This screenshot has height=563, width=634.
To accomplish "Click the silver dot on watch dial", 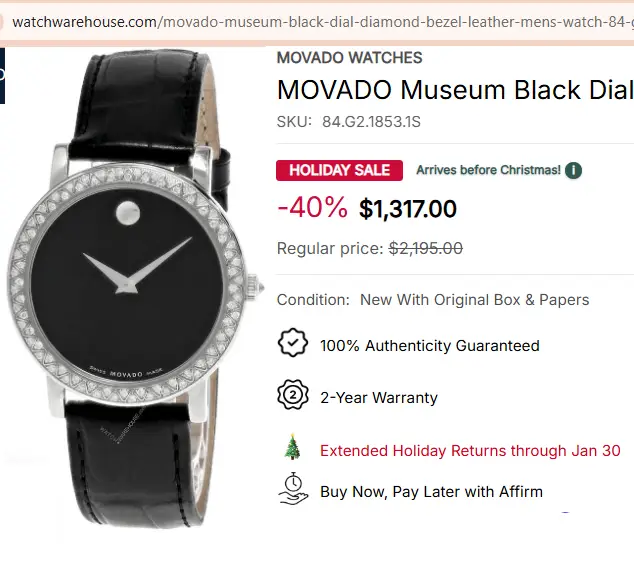I will (x=126, y=211).
